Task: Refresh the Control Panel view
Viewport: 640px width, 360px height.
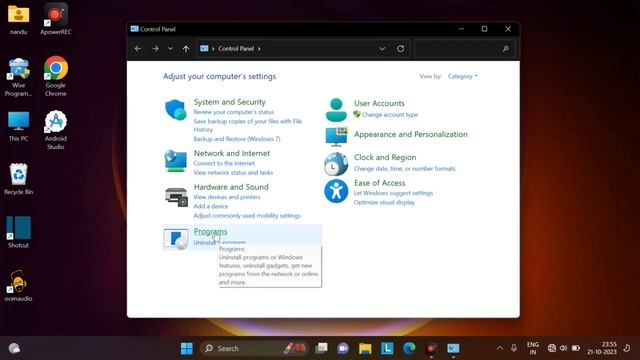Action: coord(400,49)
